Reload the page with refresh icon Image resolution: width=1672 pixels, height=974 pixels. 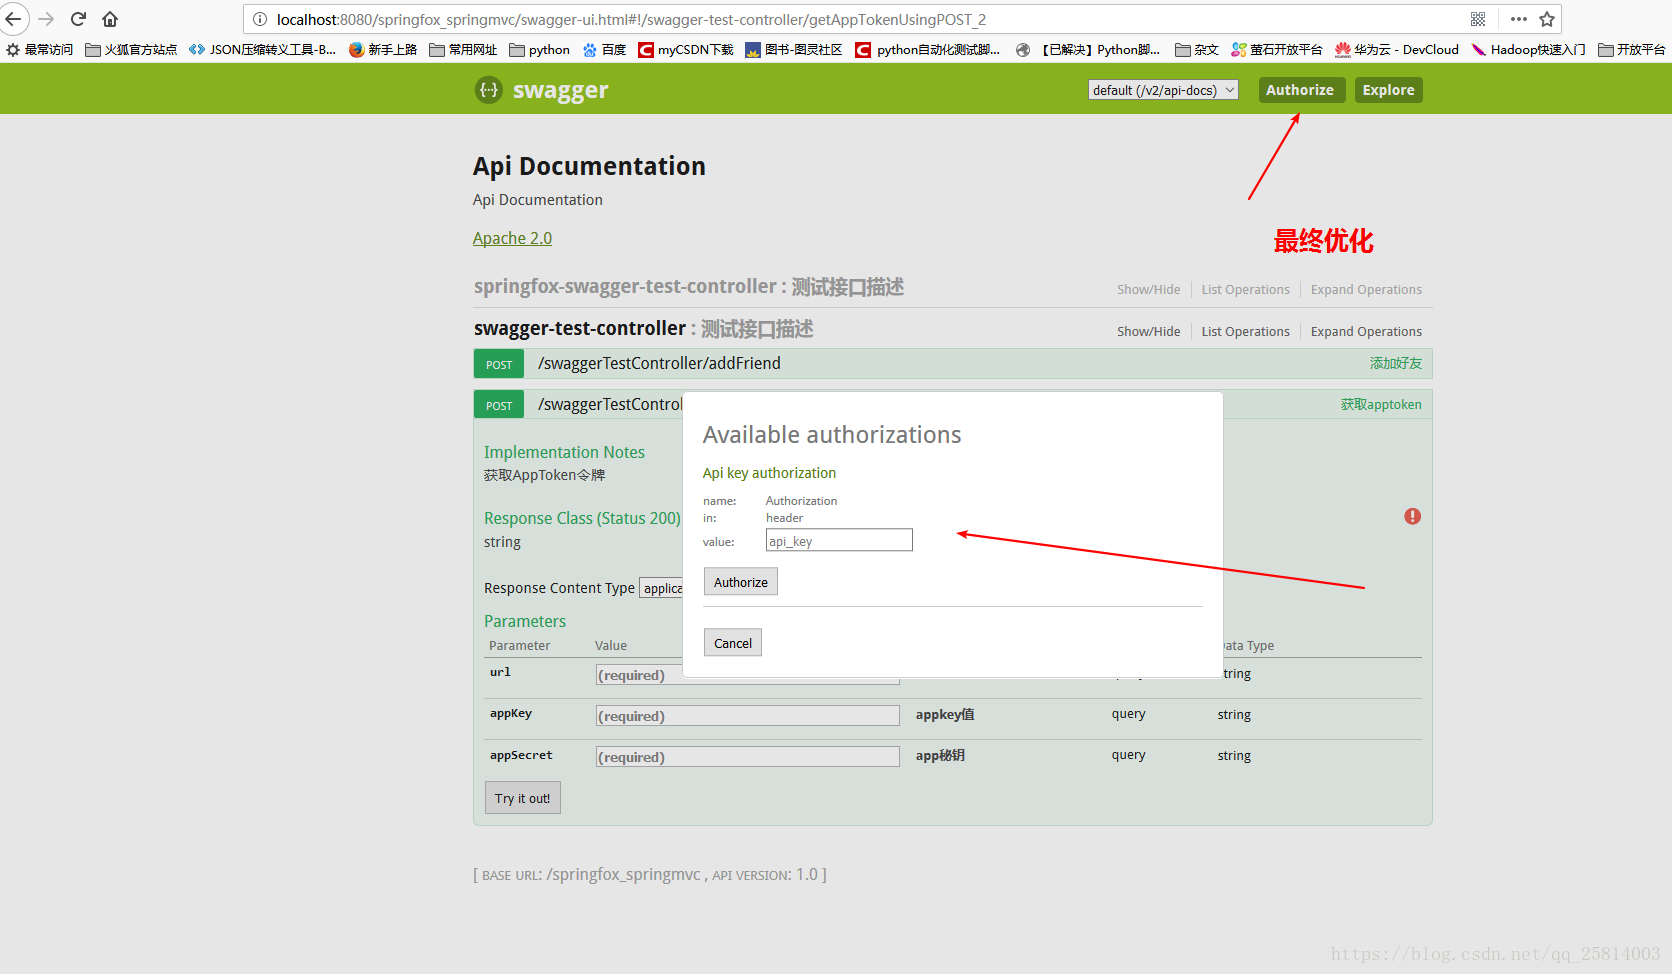[x=78, y=19]
